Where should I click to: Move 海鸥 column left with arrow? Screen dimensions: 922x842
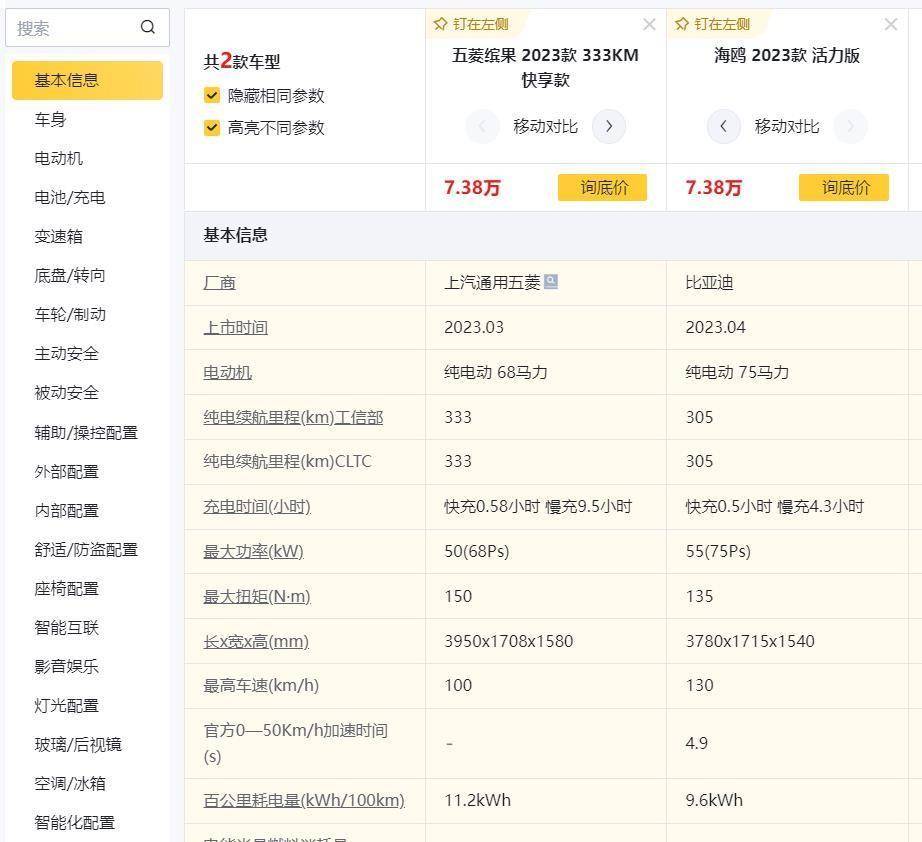pyautogui.click(x=723, y=126)
